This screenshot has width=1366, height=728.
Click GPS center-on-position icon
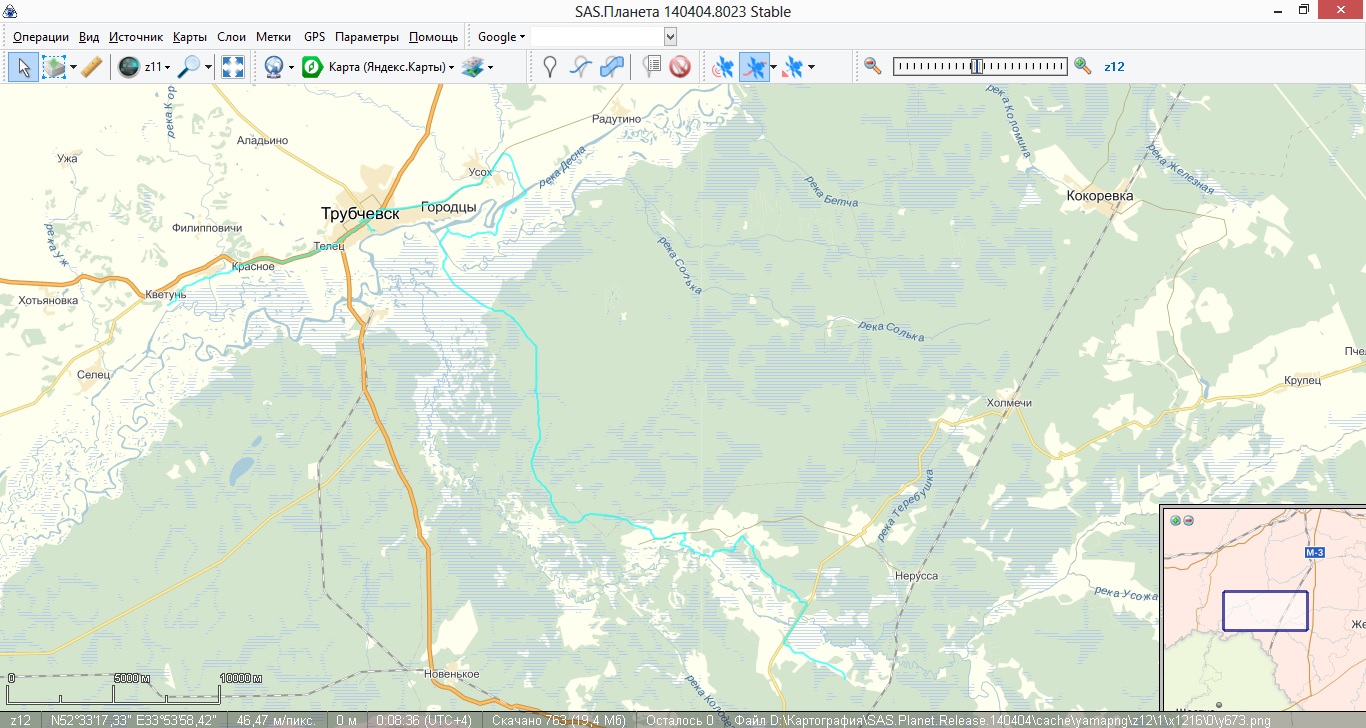[793, 67]
